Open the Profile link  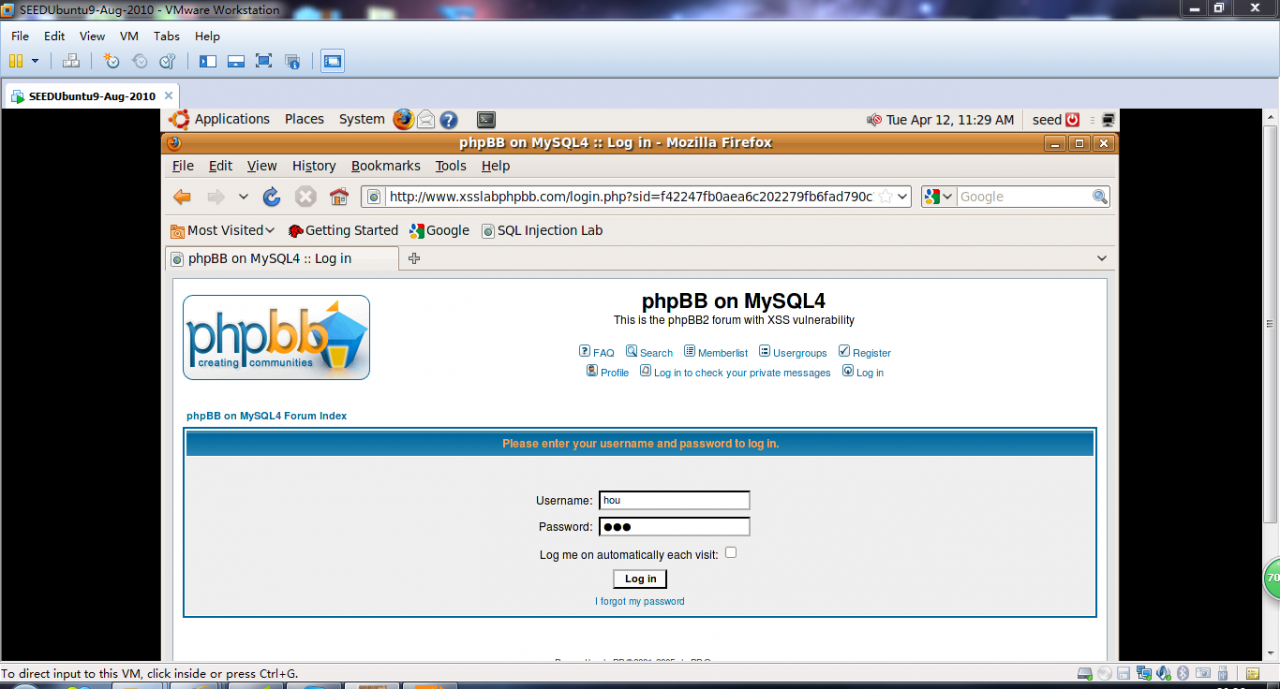point(607,372)
